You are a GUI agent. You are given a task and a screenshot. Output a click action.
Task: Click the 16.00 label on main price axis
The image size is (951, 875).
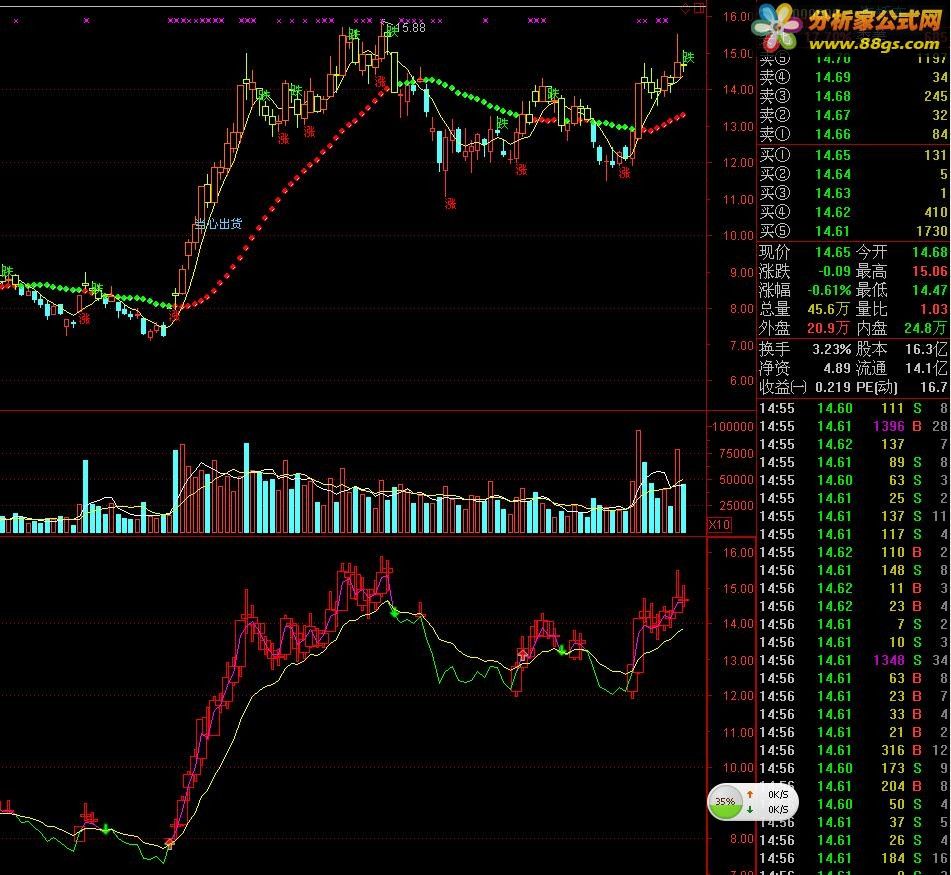tap(737, 16)
